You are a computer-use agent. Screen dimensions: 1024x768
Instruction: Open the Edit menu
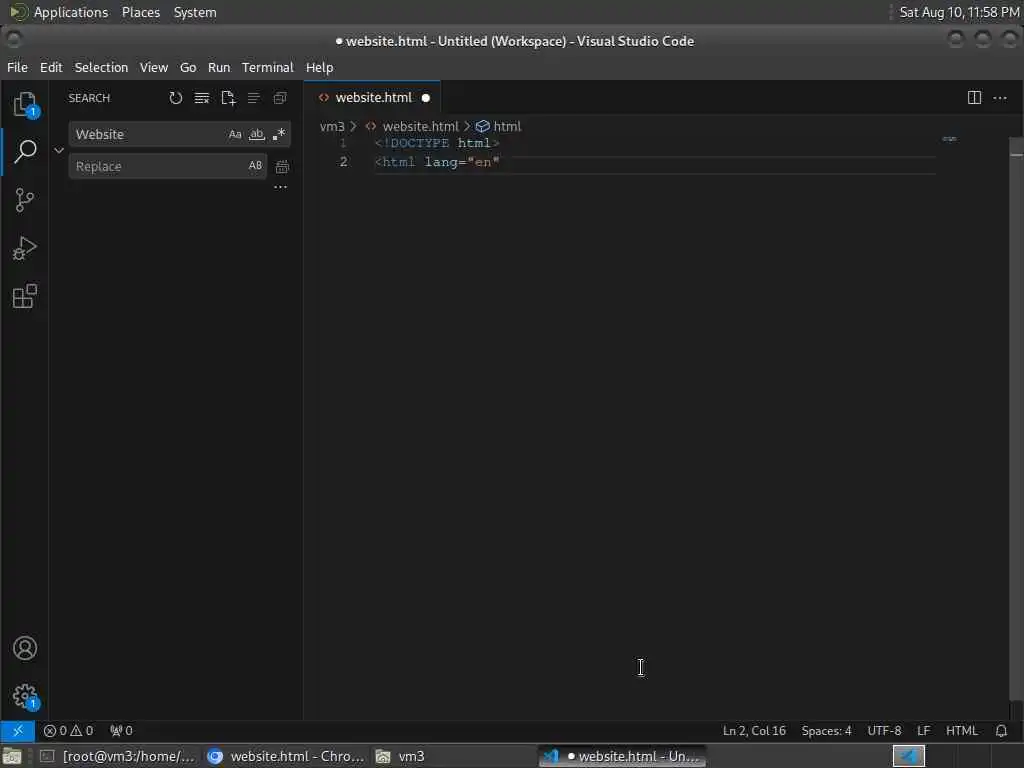click(x=51, y=67)
